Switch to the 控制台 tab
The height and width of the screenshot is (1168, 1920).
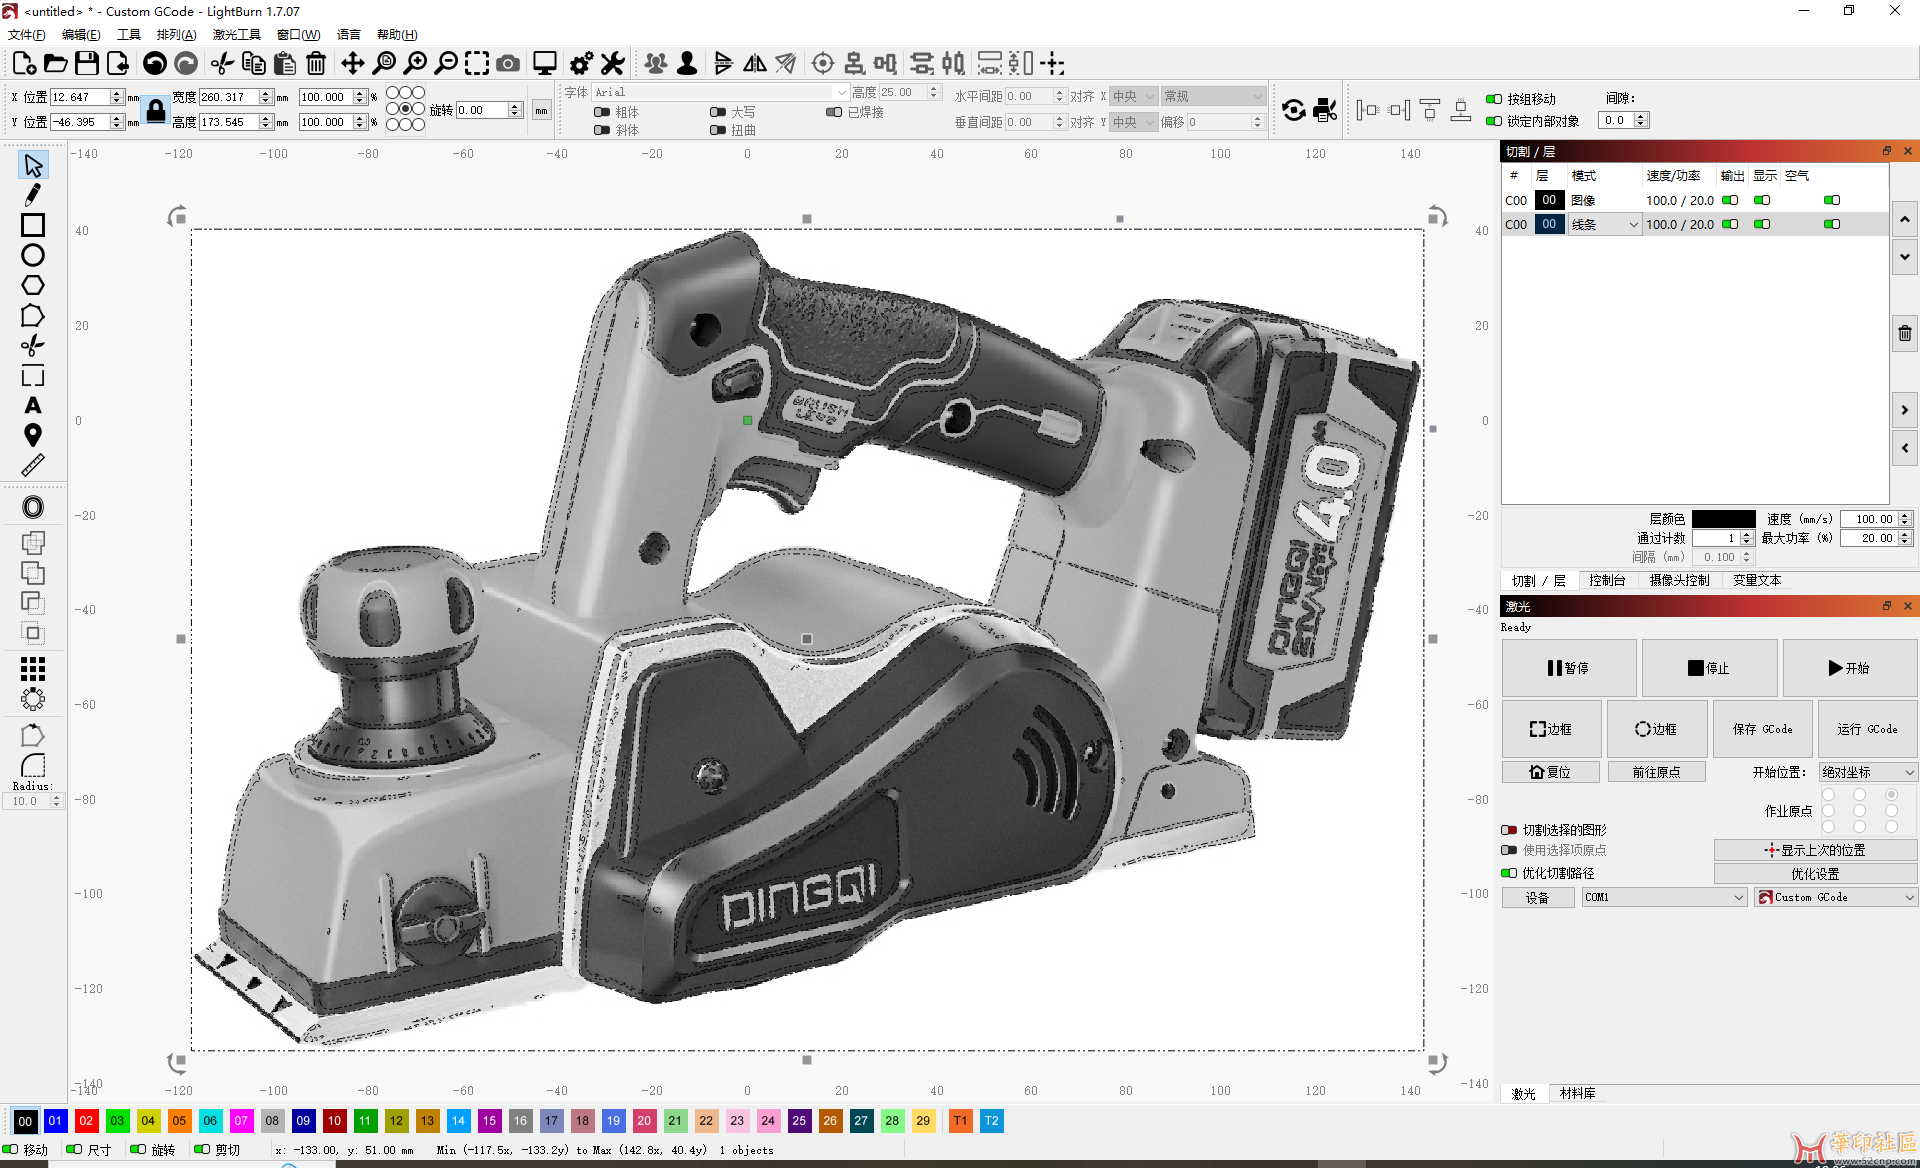tap(1607, 580)
